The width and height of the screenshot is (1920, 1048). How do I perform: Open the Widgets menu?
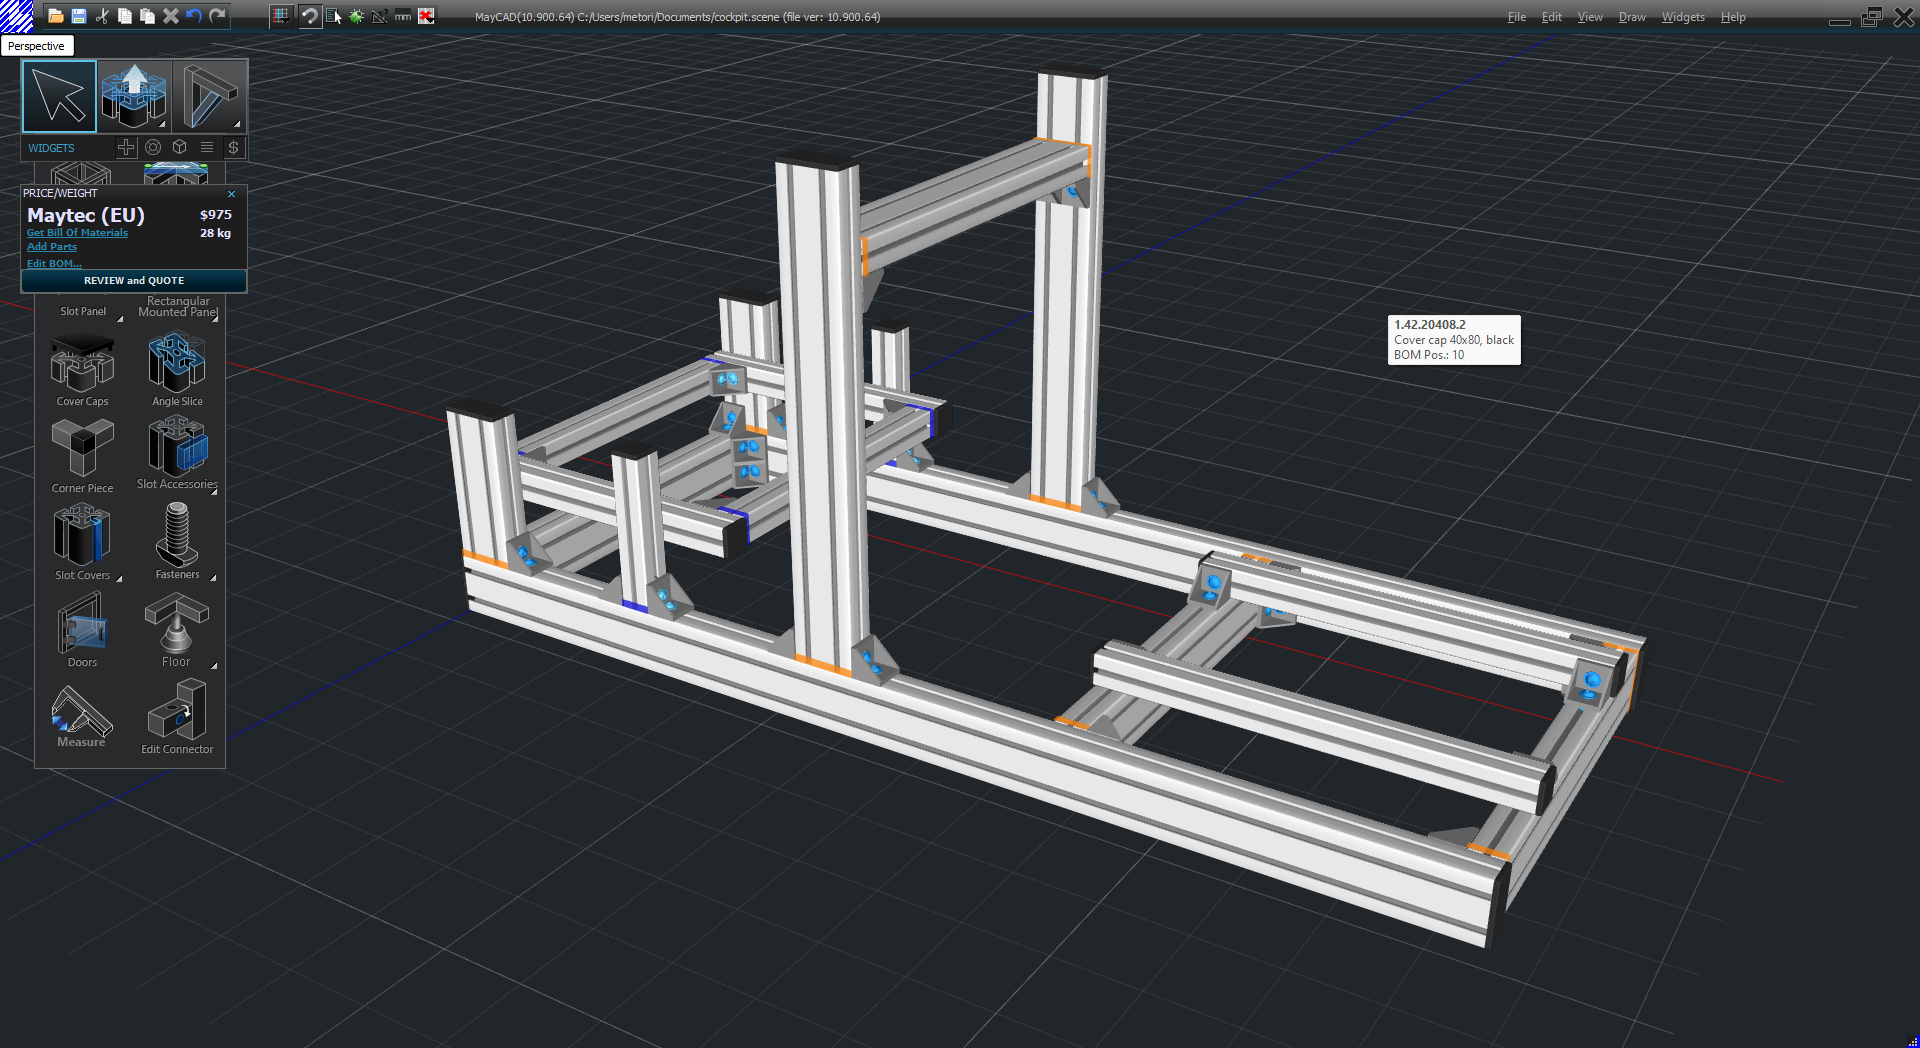coord(1682,17)
